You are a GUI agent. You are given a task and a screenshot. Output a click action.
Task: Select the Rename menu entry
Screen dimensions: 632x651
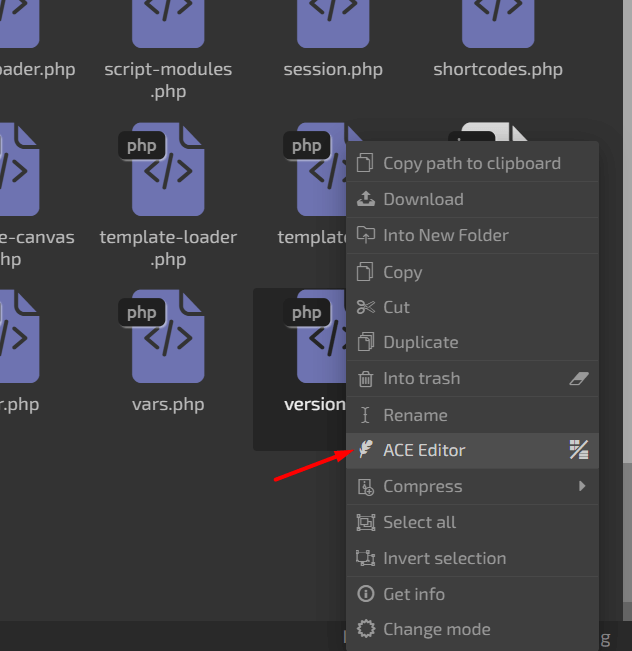[415, 415]
